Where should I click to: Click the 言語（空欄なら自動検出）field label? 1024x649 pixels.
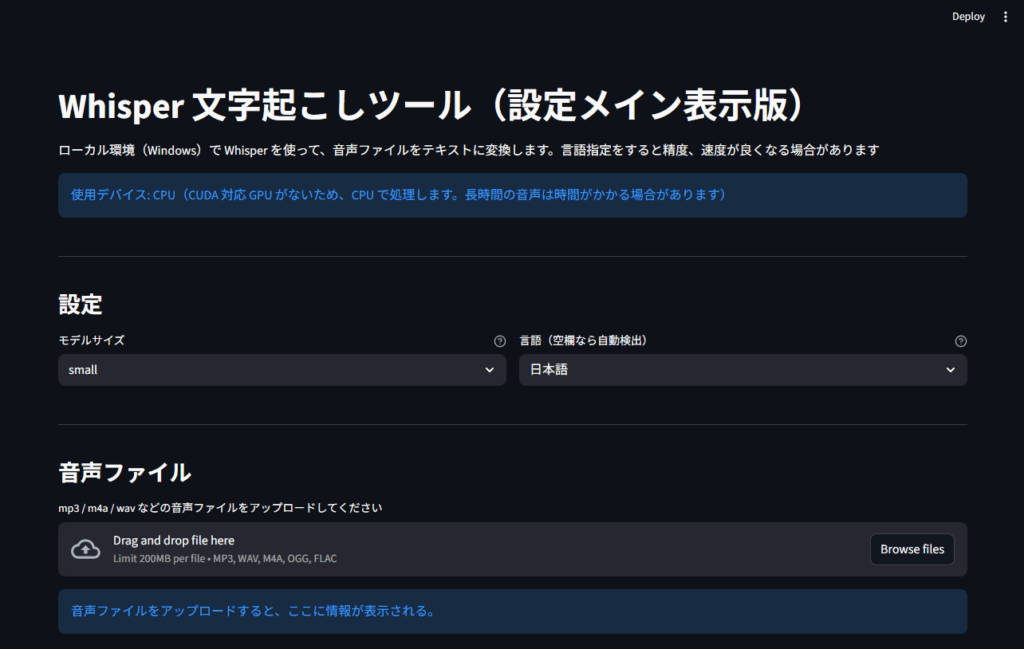click(584, 341)
